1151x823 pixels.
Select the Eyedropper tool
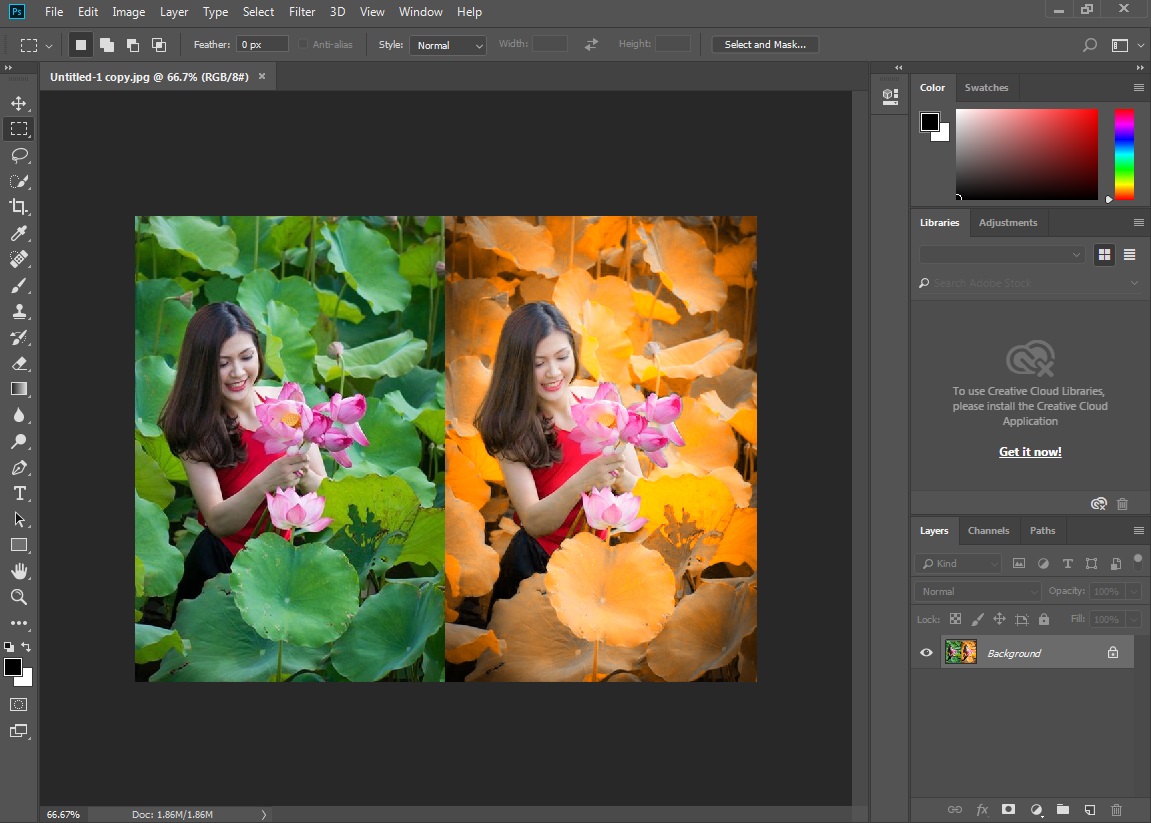19,233
